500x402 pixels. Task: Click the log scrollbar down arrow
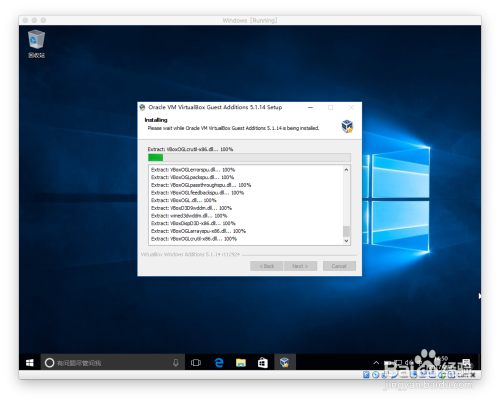(346, 240)
